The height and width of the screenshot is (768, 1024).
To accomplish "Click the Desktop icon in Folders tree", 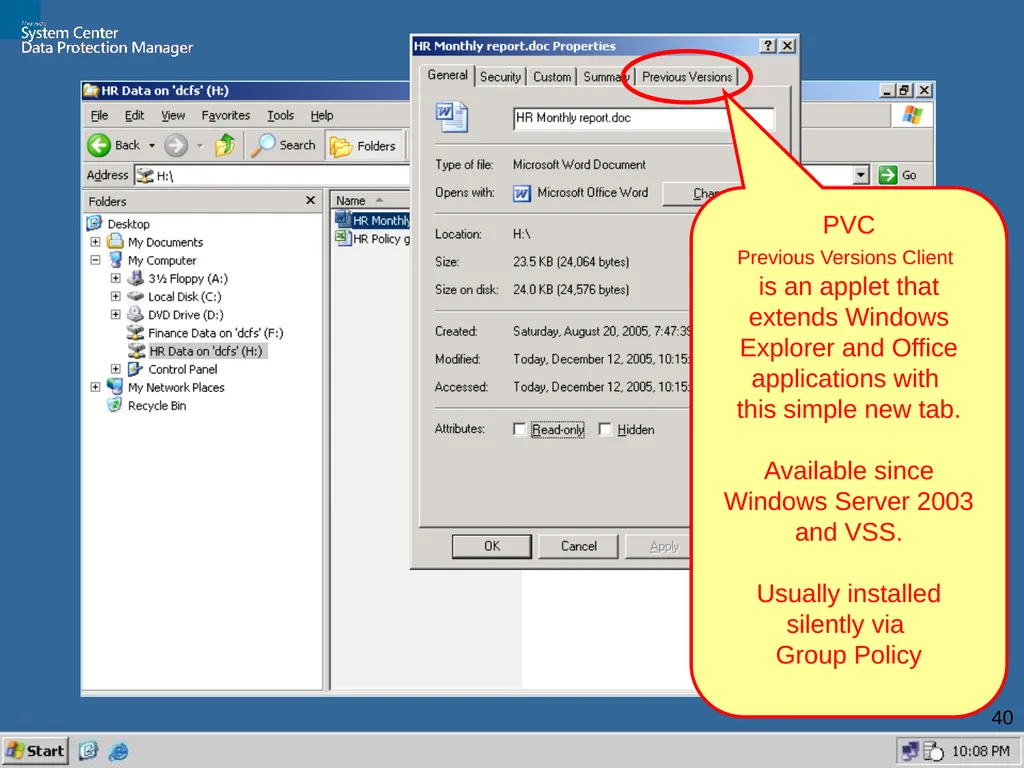I will click(95, 223).
